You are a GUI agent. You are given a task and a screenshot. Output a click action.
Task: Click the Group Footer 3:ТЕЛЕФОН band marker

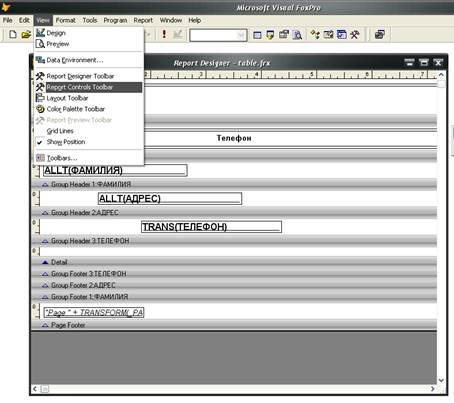pos(45,274)
